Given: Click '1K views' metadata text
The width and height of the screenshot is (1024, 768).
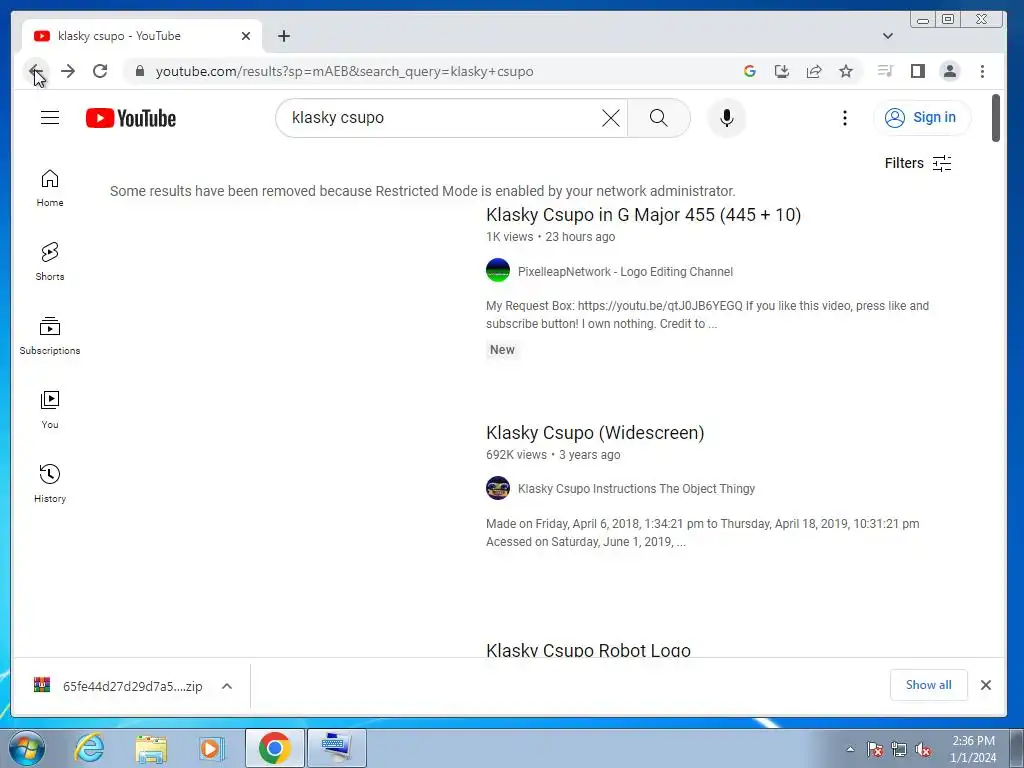Looking at the screenshot, I should point(509,236).
